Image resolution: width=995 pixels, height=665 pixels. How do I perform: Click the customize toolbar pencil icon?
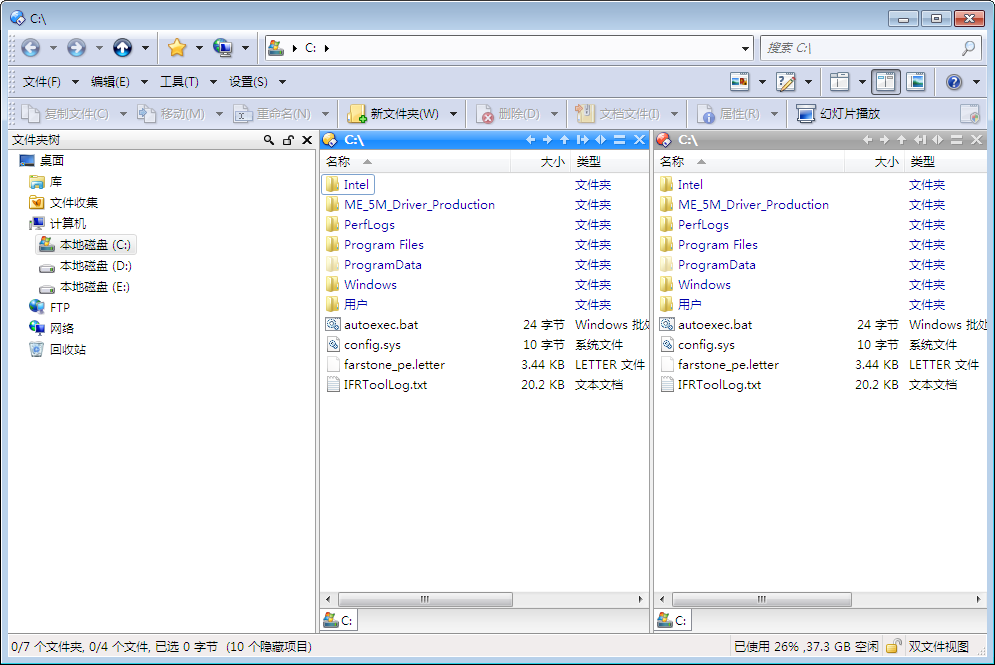pyautogui.click(x=786, y=81)
